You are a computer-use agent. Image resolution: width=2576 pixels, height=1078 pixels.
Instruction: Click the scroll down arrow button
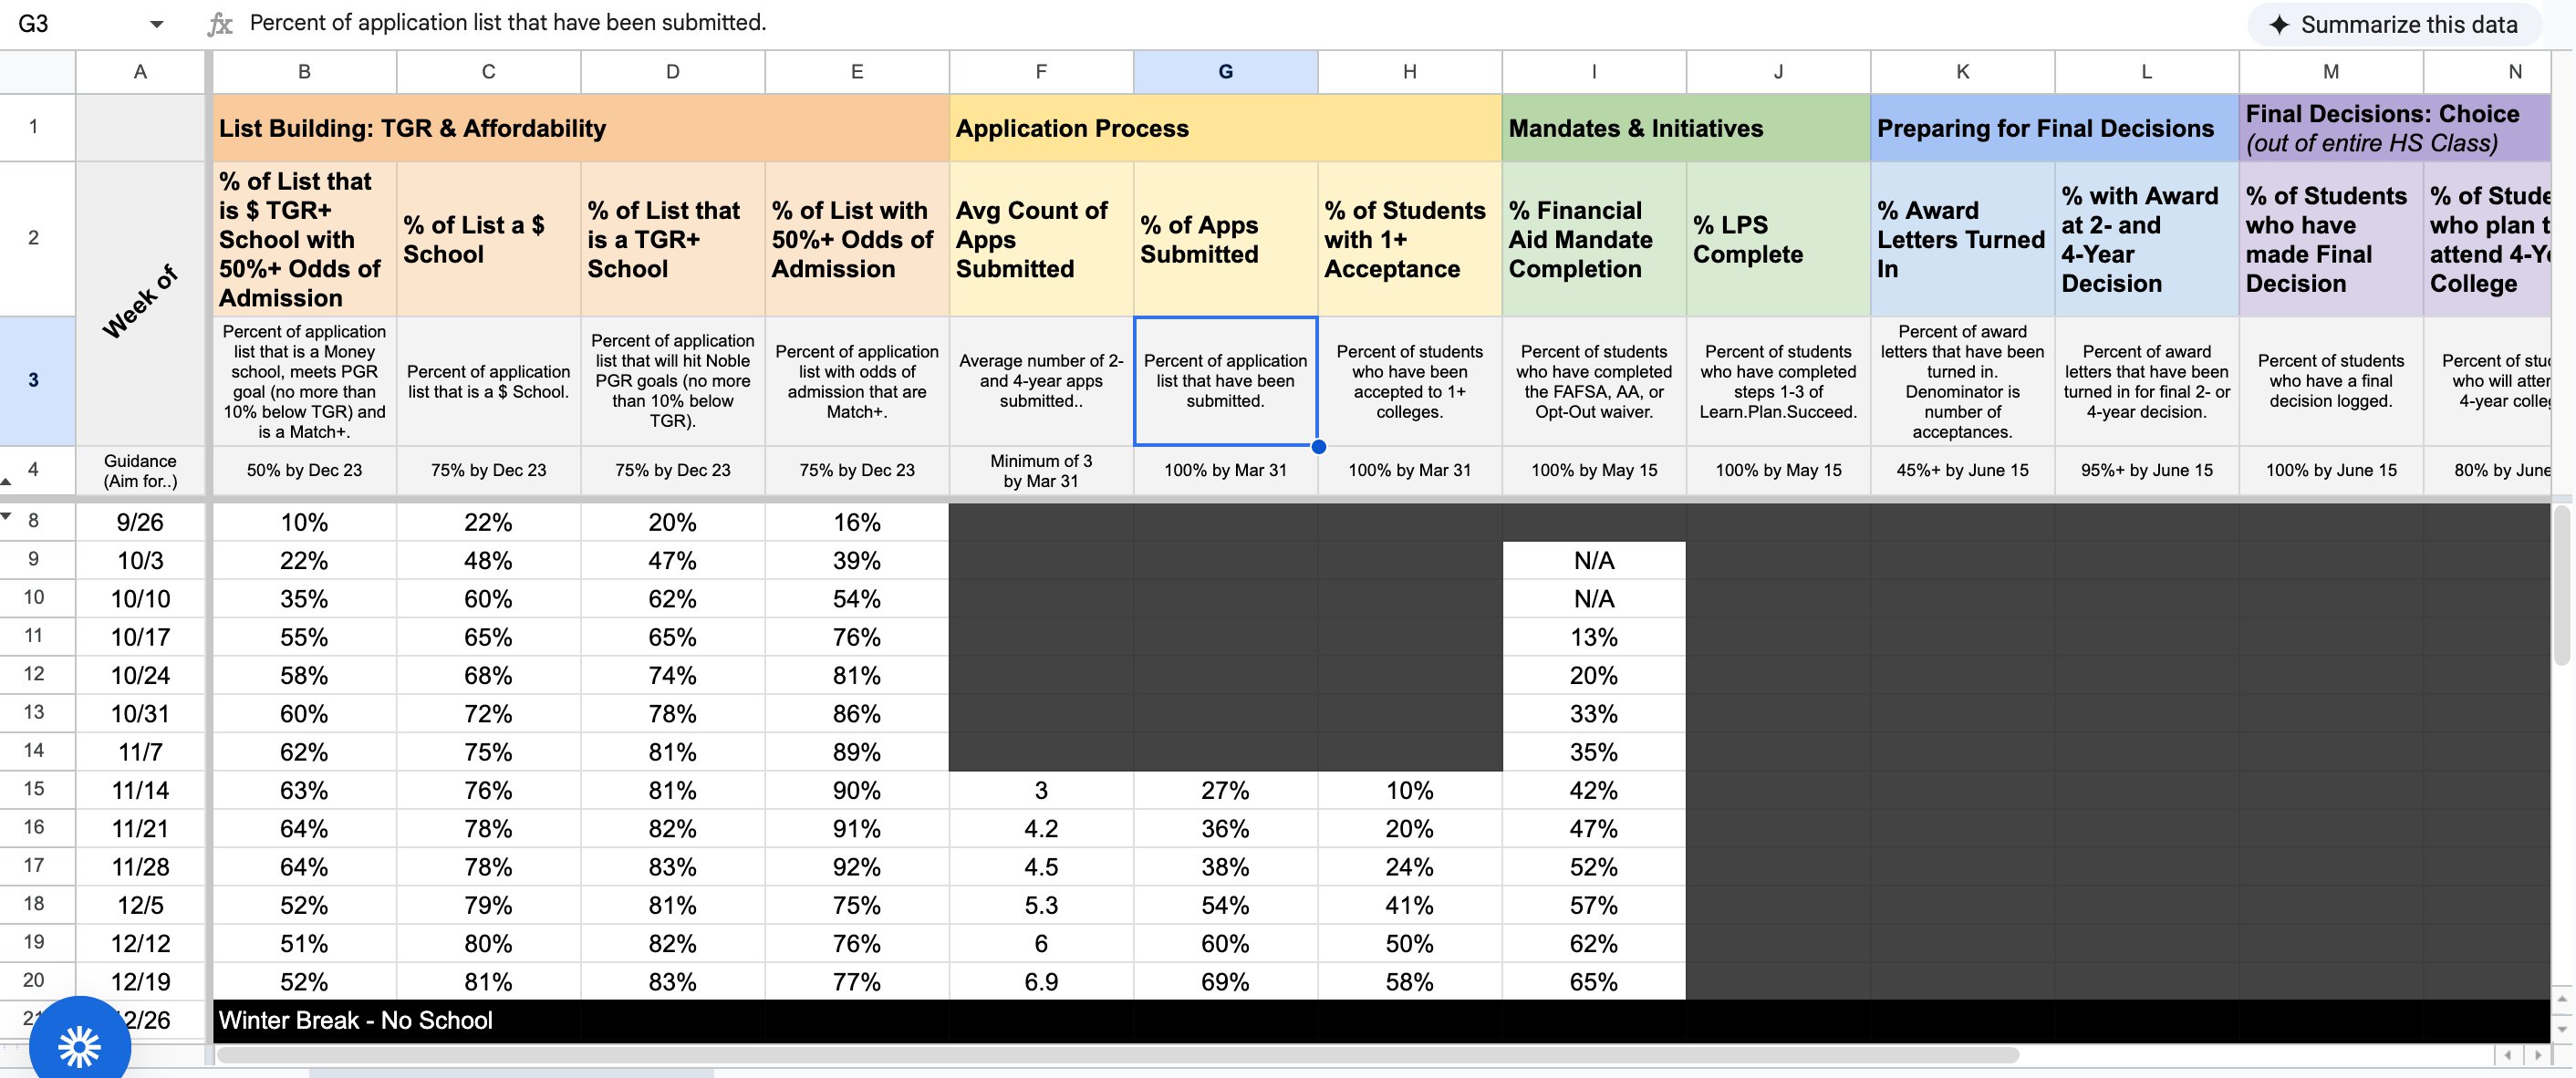coord(2563,1029)
